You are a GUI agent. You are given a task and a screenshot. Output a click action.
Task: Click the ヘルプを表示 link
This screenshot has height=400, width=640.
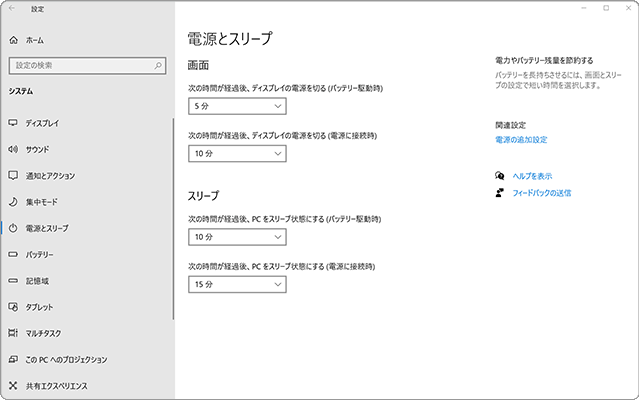pyautogui.click(x=532, y=176)
